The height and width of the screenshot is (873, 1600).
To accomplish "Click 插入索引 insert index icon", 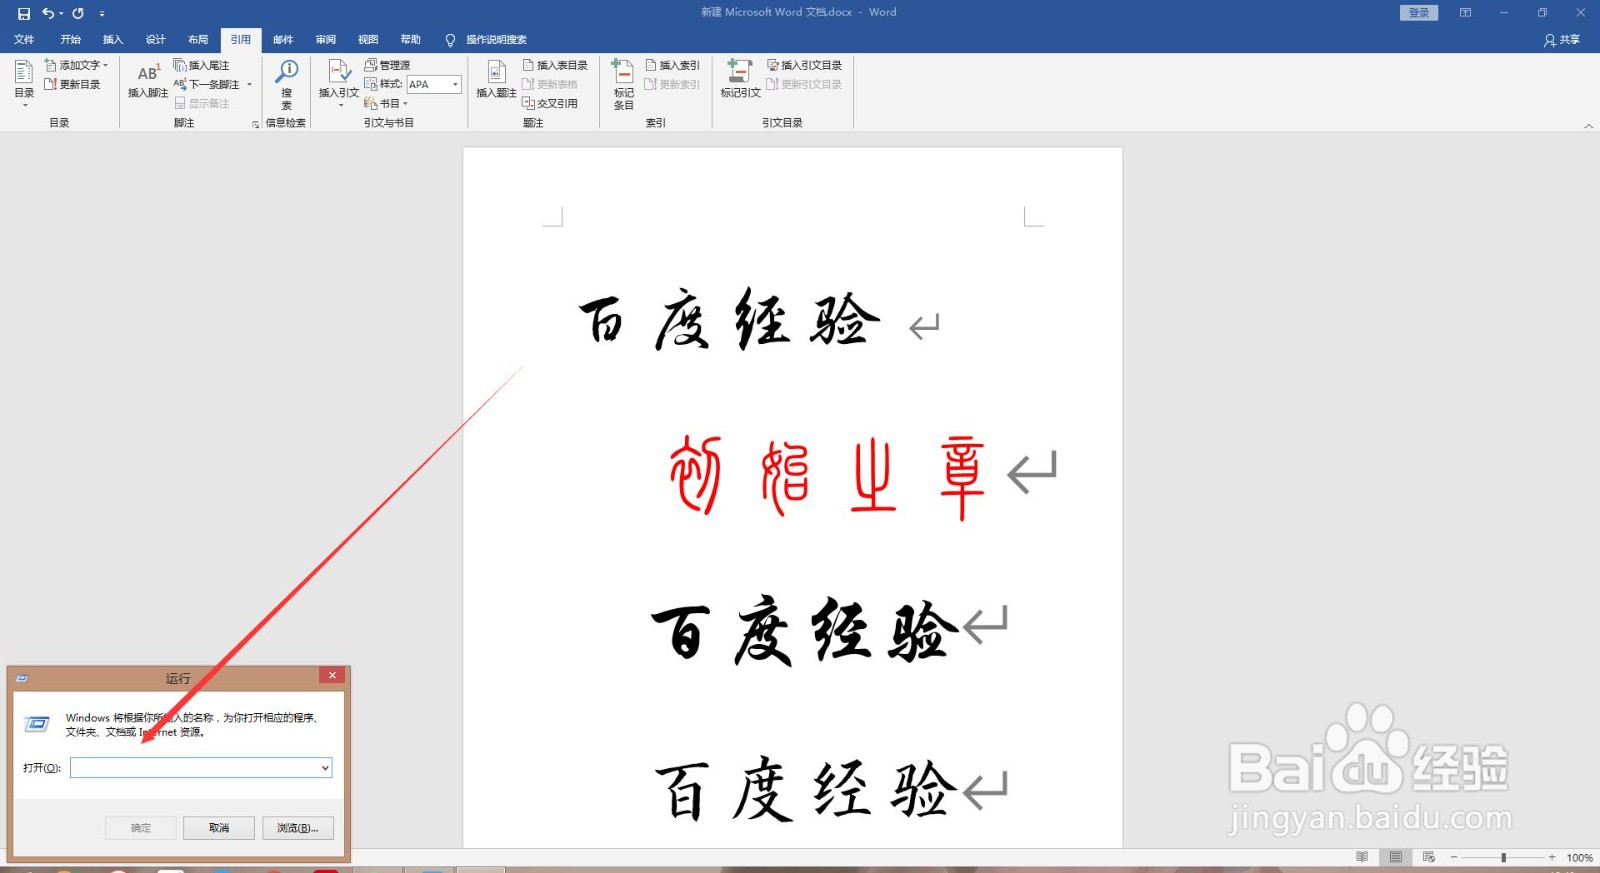I will (672, 65).
